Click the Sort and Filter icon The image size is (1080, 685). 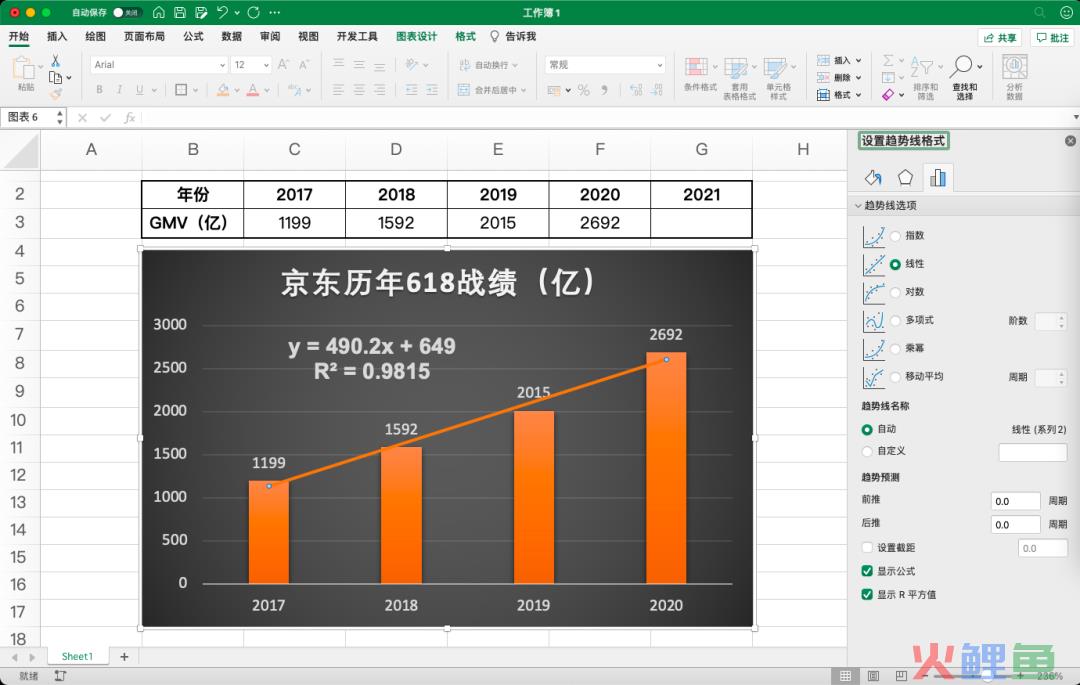coord(922,67)
